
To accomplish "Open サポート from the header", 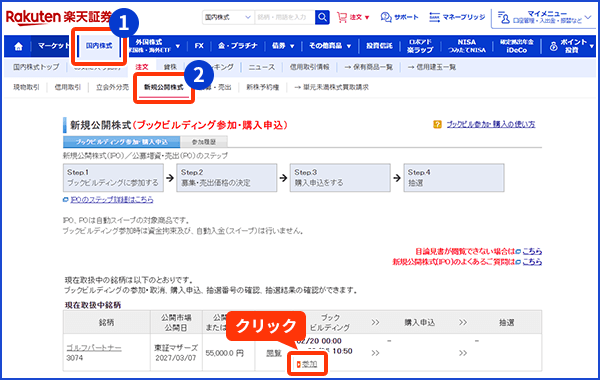I will click(x=399, y=17).
